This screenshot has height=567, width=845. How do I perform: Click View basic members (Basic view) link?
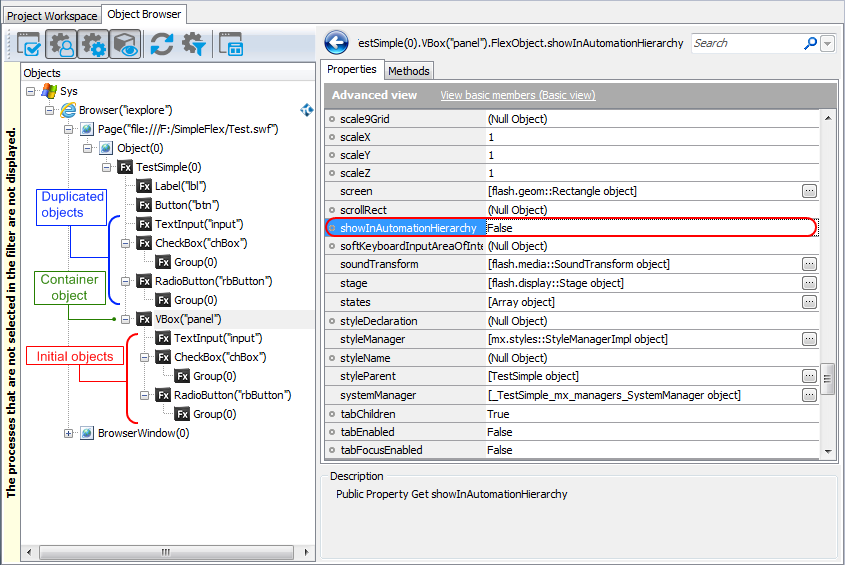(x=517, y=95)
